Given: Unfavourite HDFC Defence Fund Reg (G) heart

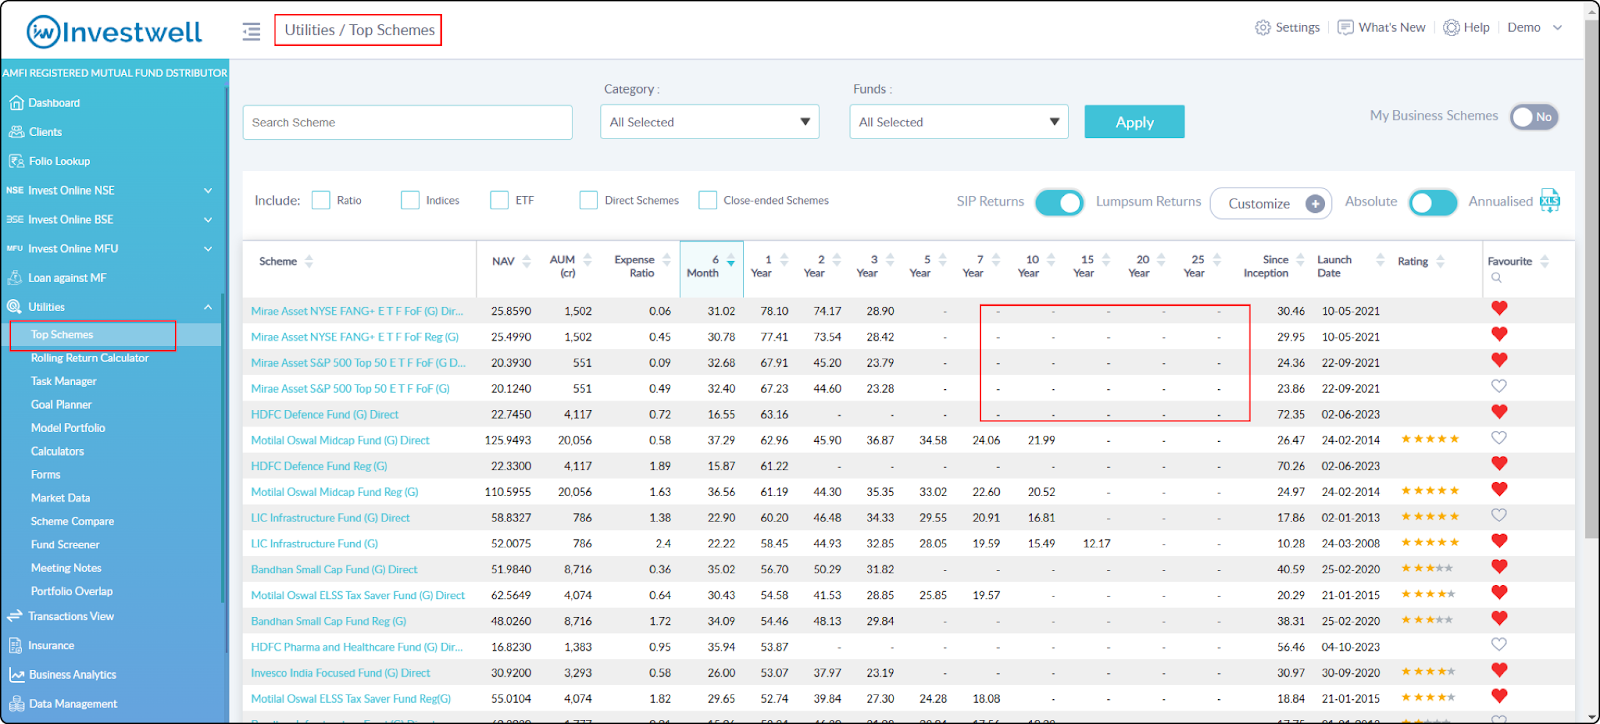Looking at the screenshot, I should point(1499,463).
